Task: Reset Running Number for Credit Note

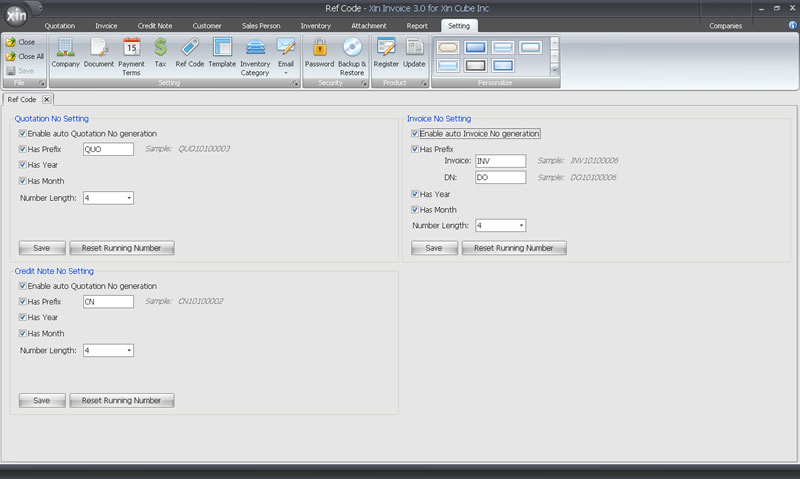Action: click(x=121, y=400)
